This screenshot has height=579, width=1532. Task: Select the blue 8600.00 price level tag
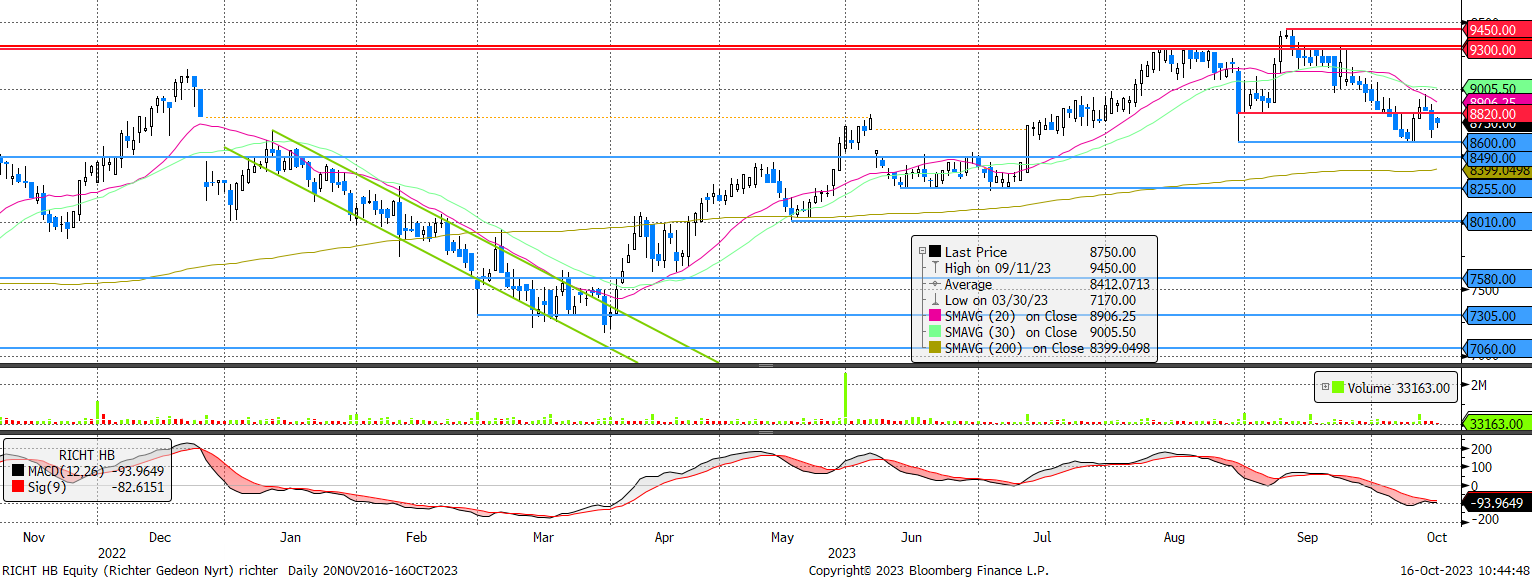tap(1496, 143)
